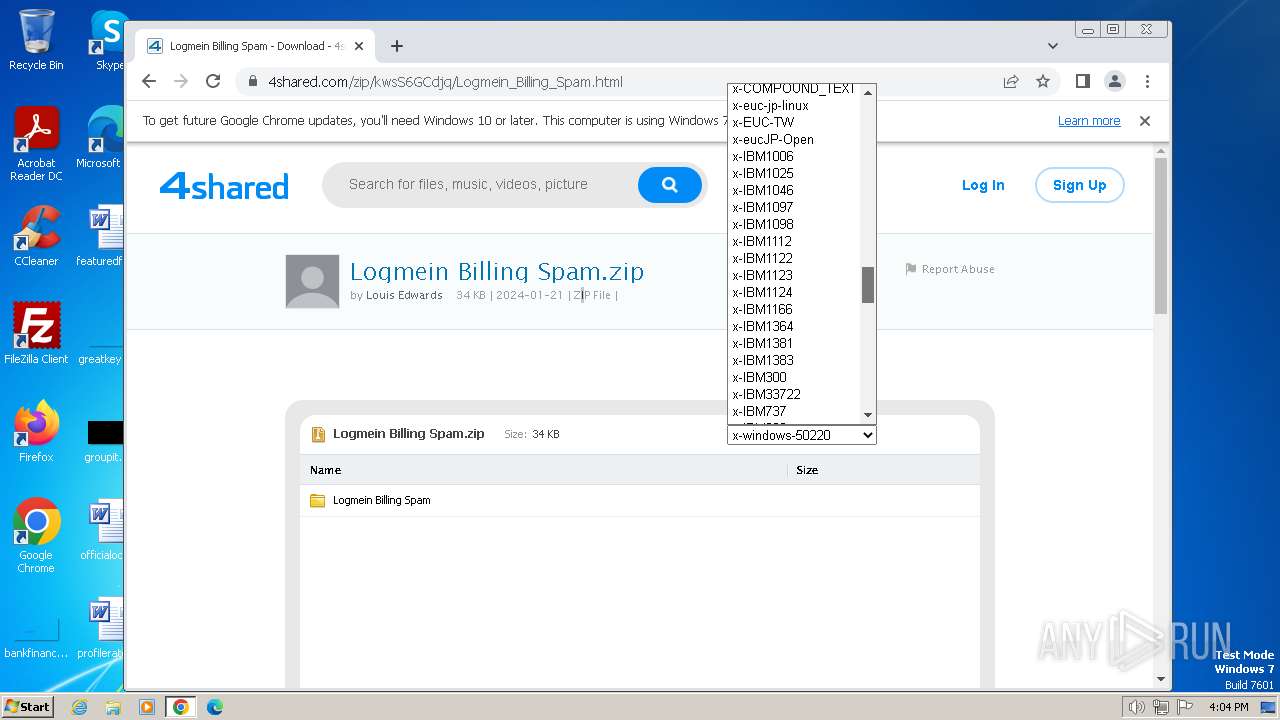Choose x-IBM1006 from the list
The height and width of the screenshot is (720, 1280).
click(x=794, y=156)
